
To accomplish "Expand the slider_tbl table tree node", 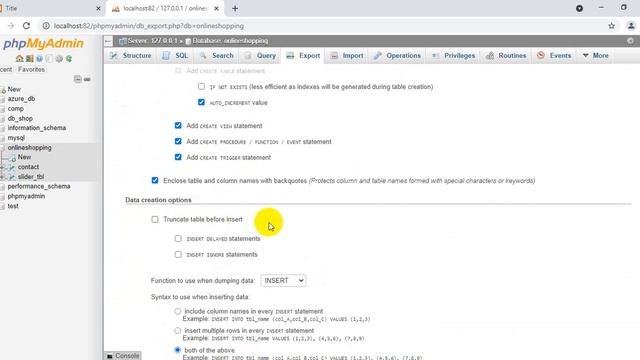I will [x=2, y=177].
